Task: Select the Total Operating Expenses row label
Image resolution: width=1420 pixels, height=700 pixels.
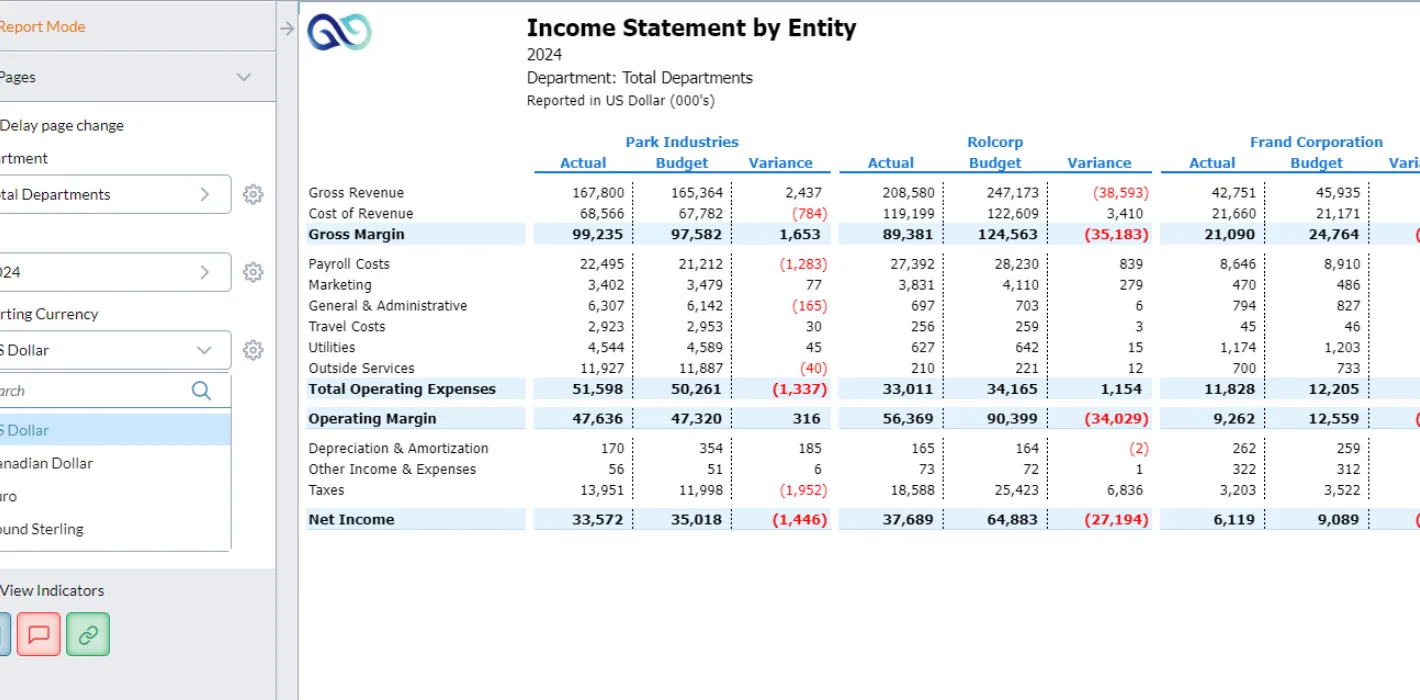Action: coord(402,389)
